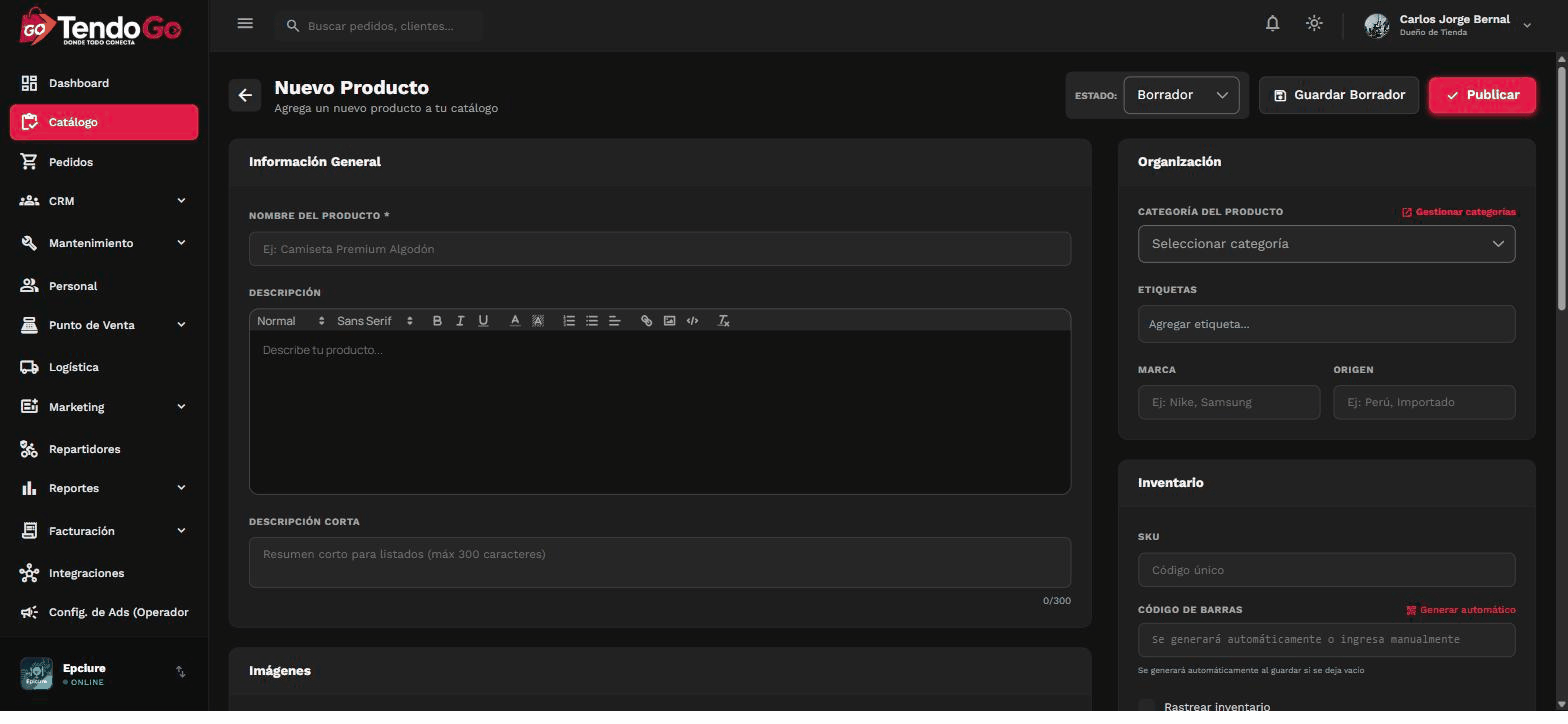
Task: Focus the Origen input field
Action: 1424,402
